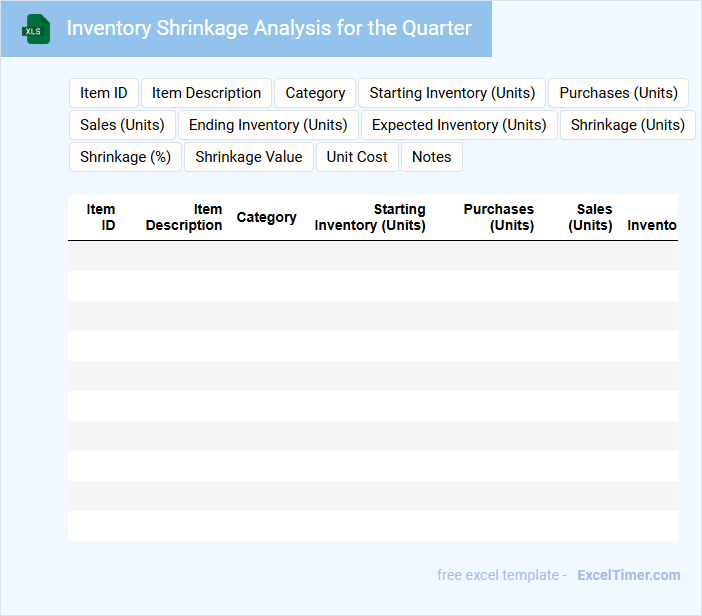
Task: Click the page title heading
Action: point(269,28)
